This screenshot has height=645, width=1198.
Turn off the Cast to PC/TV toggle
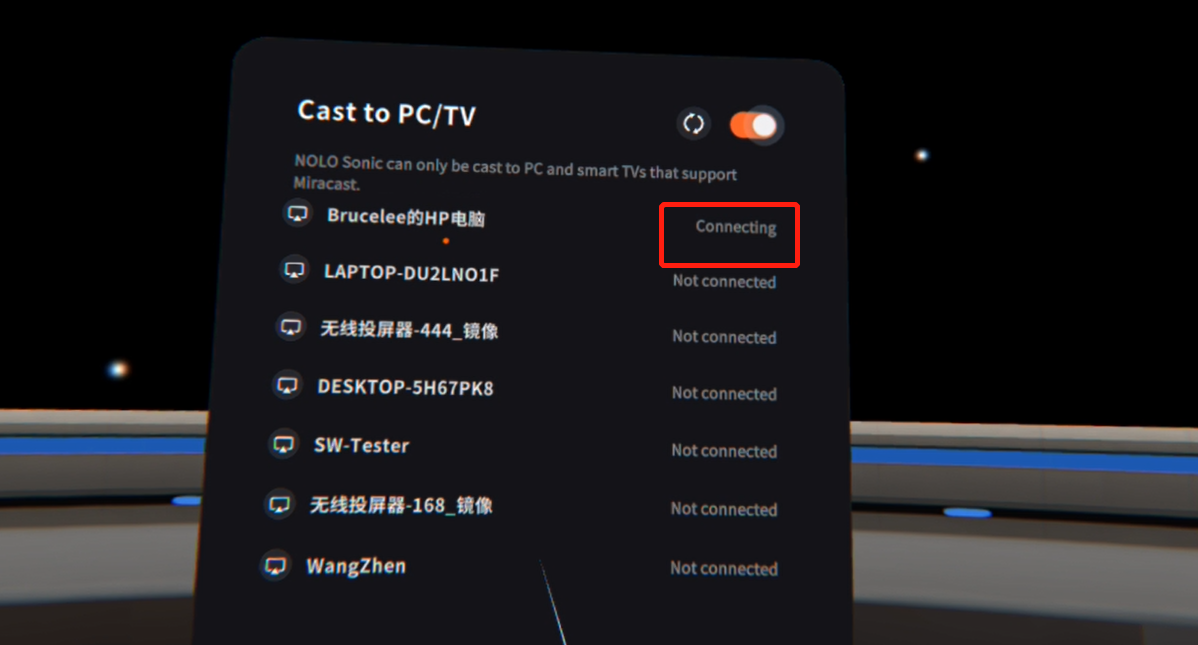click(x=754, y=125)
